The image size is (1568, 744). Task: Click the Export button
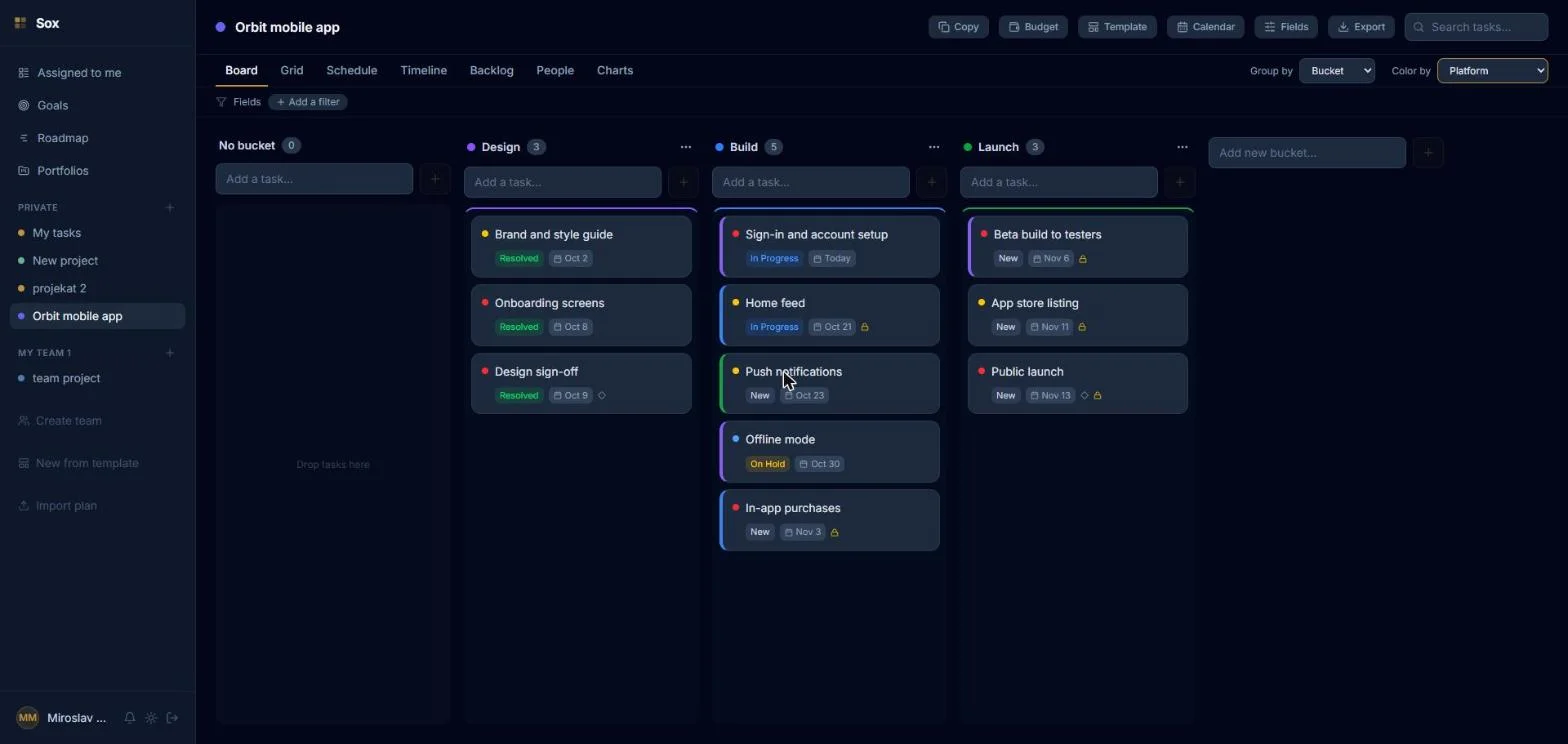click(1361, 27)
